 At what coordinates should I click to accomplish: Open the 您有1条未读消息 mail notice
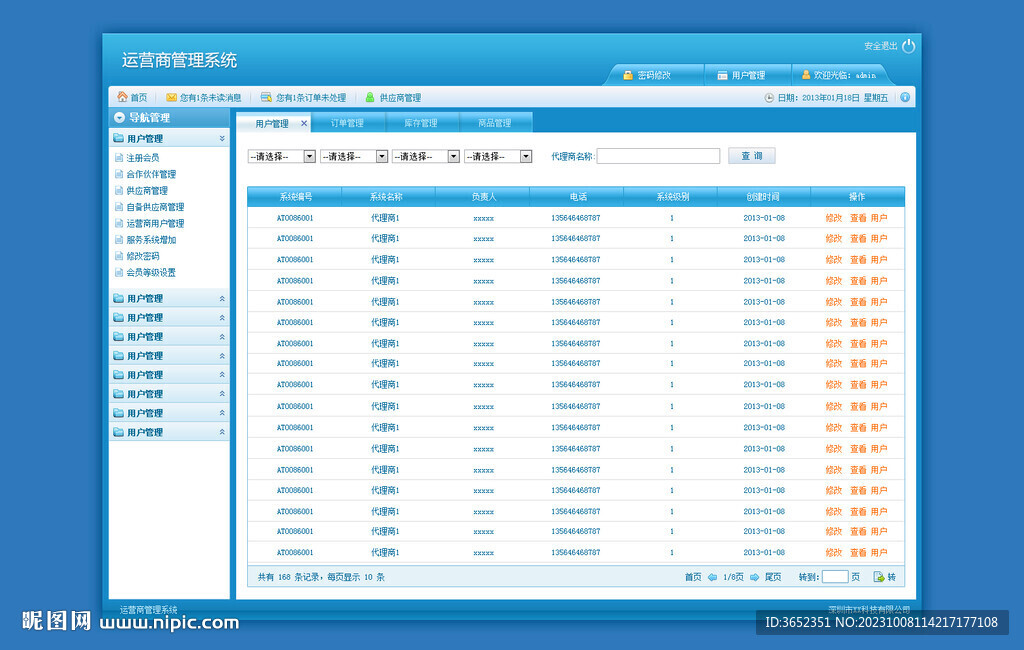click(x=204, y=97)
